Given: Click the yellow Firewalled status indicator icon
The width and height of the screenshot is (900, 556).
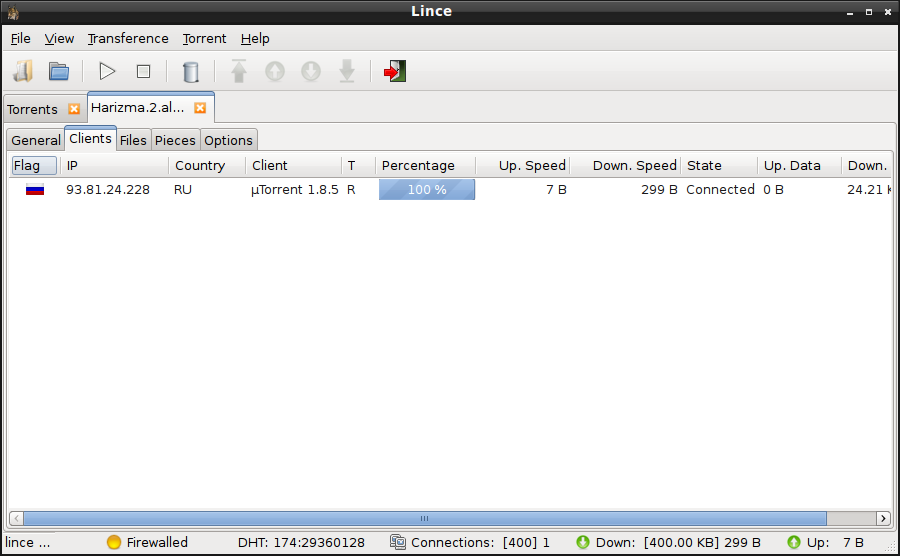Looking at the screenshot, I should pyautogui.click(x=114, y=542).
